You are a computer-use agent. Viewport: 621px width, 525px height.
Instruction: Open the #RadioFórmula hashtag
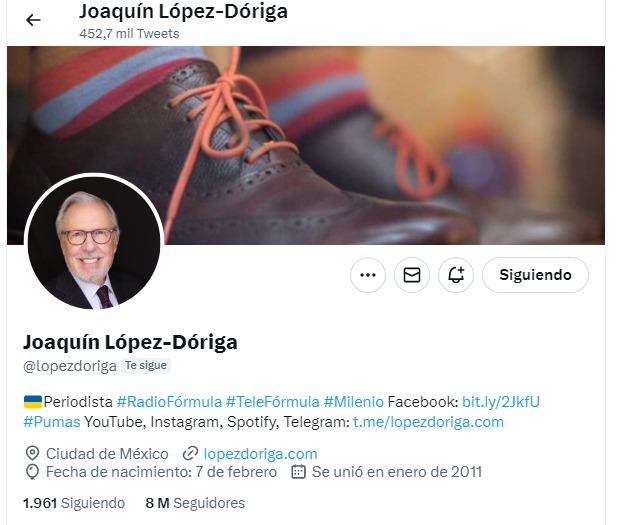pyautogui.click(x=169, y=402)
